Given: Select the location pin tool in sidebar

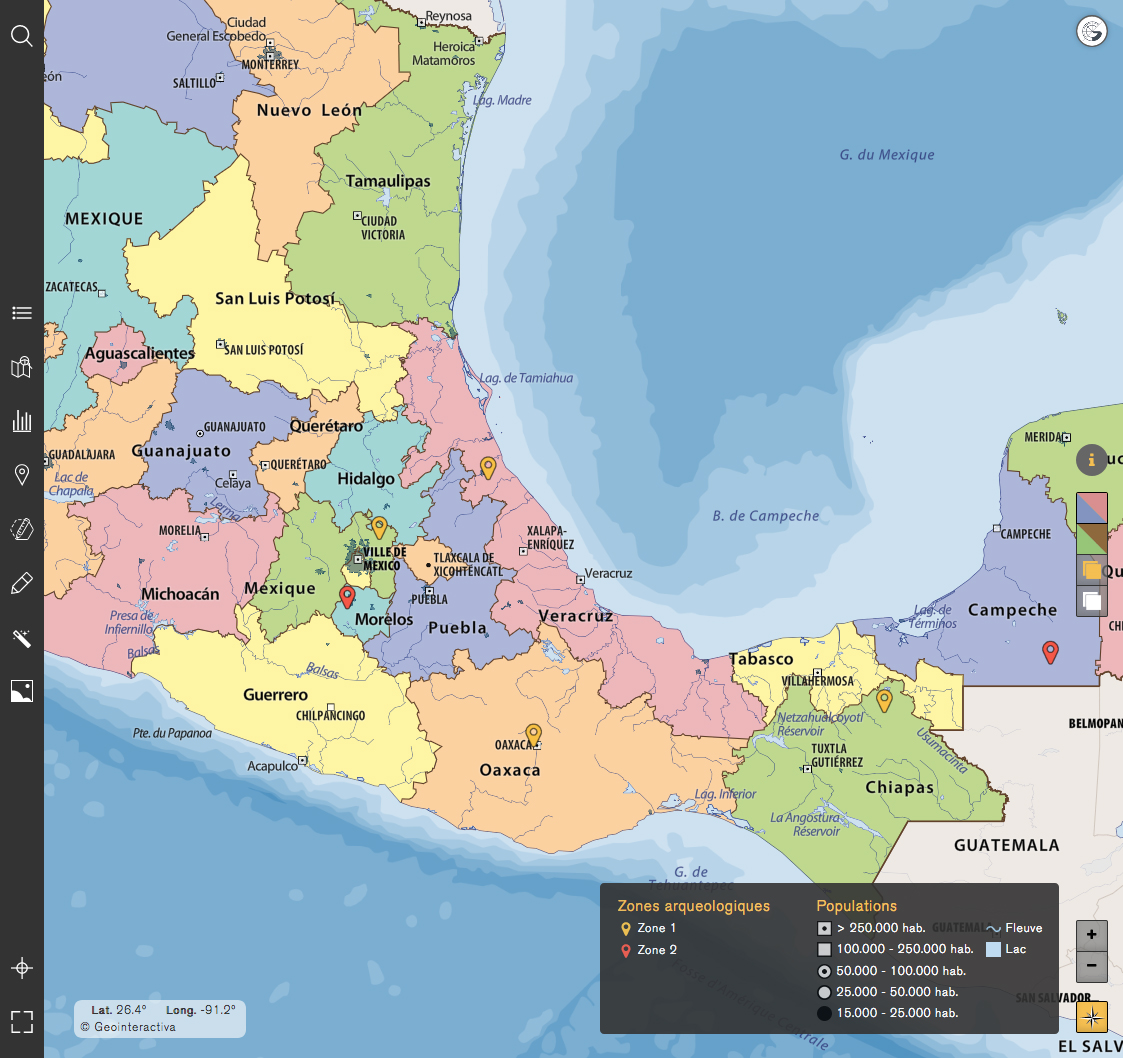Looking at the screenshot, I should click(x=22, y=475).
